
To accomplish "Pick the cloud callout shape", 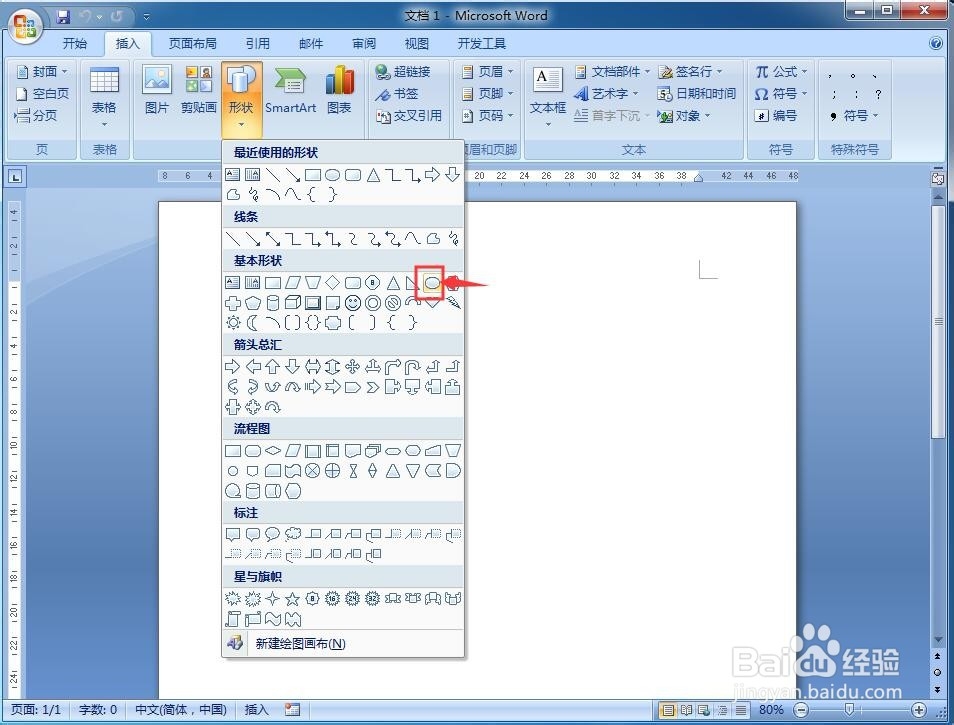I will click(x=293, y=535).
